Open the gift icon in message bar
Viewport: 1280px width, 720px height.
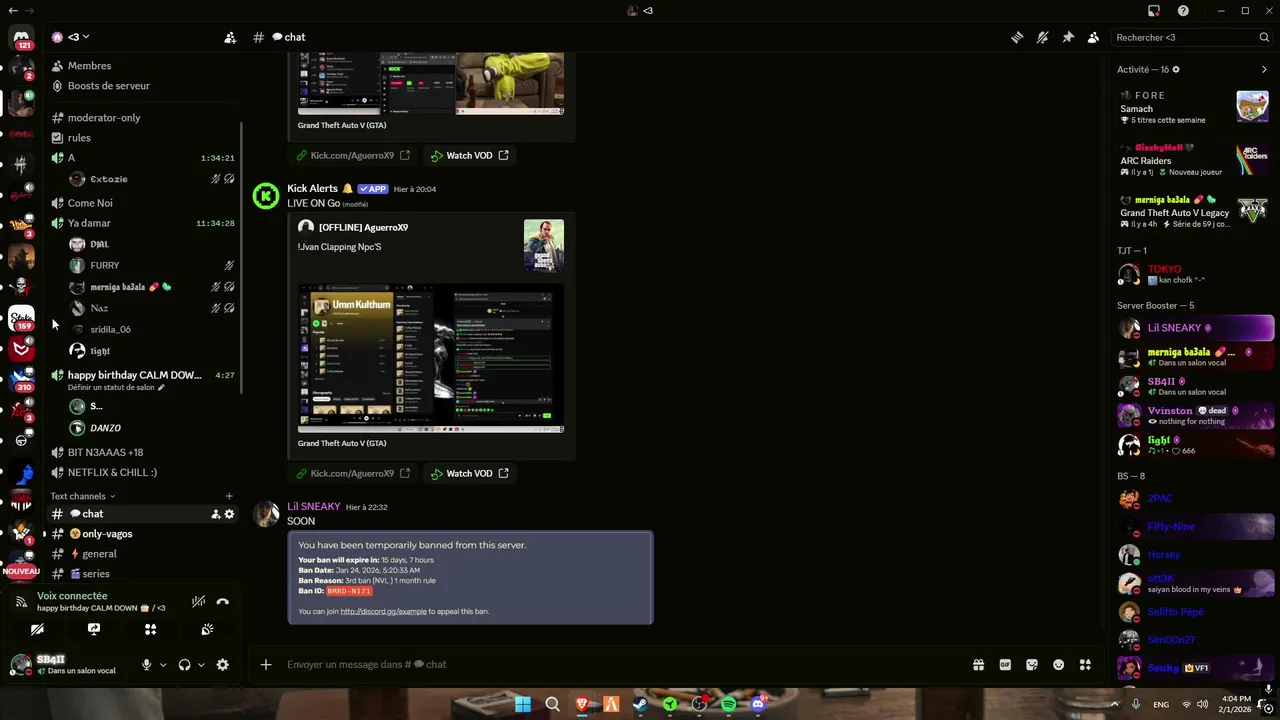coord(978,664)
